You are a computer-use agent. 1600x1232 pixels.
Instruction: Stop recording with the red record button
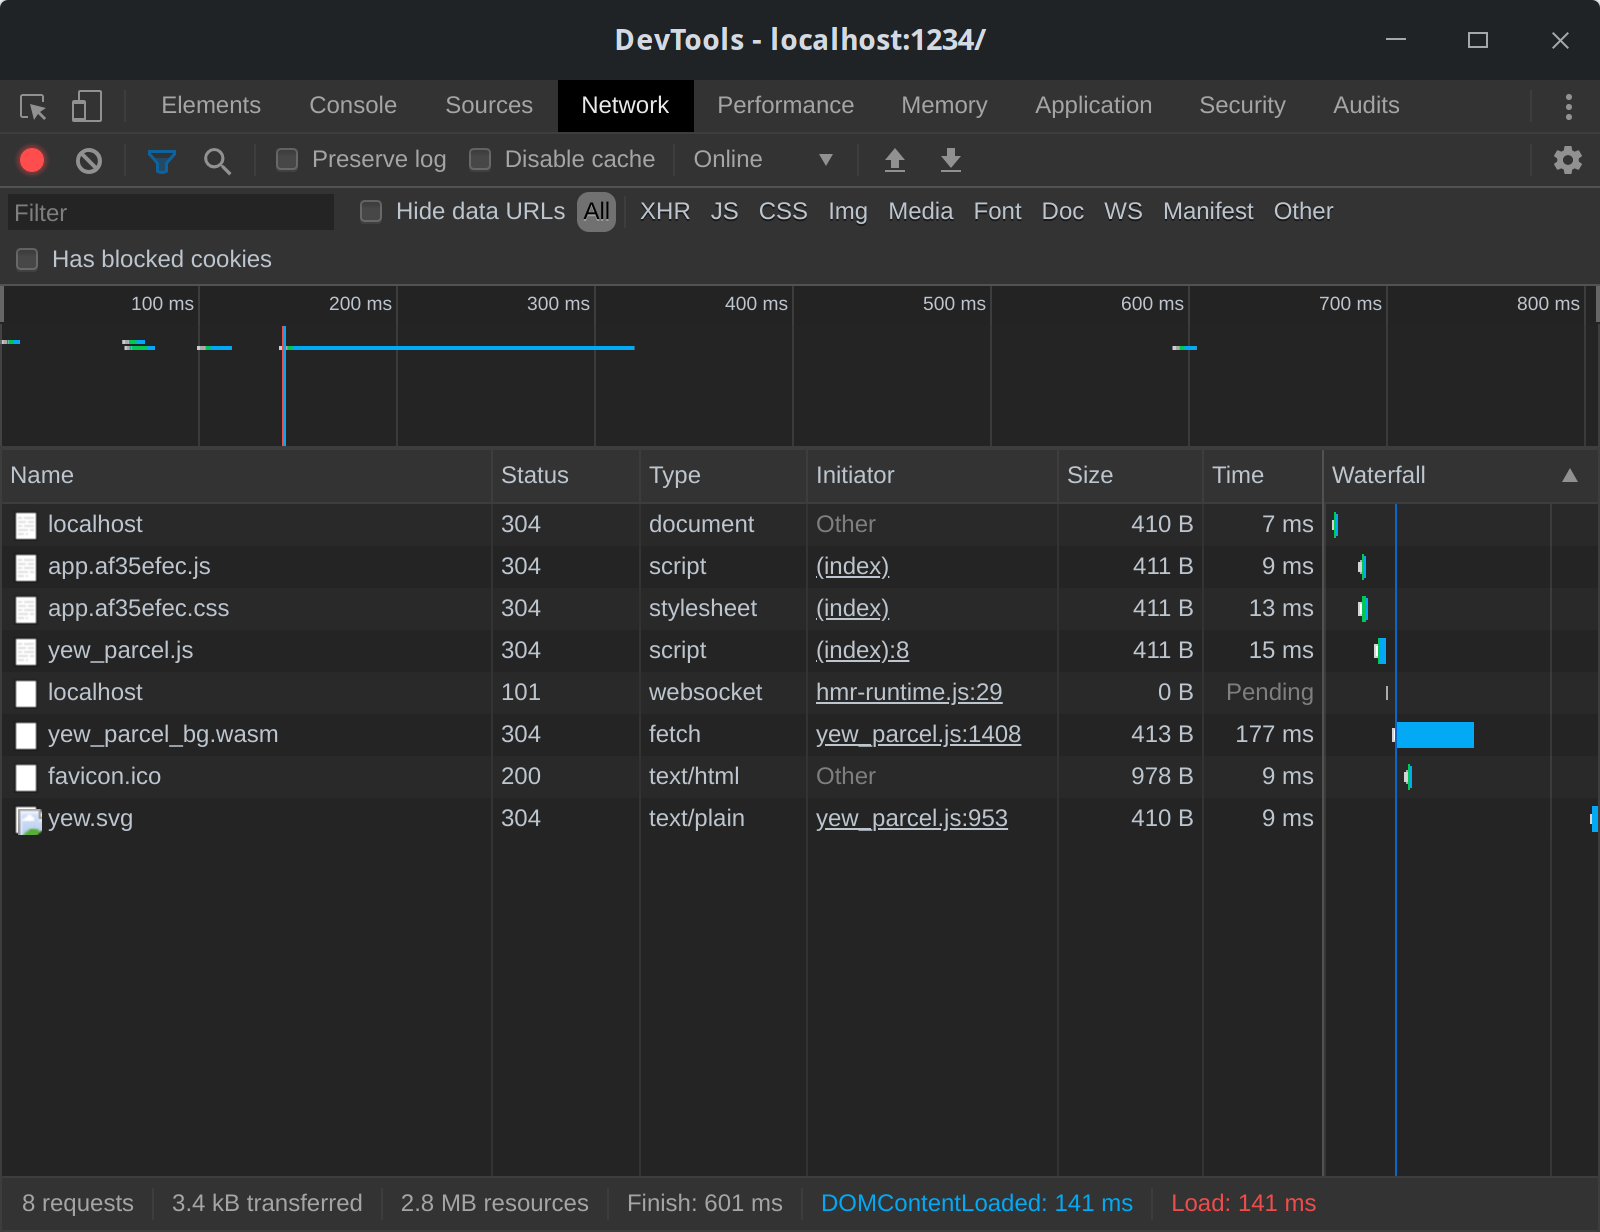pos(32,160)
